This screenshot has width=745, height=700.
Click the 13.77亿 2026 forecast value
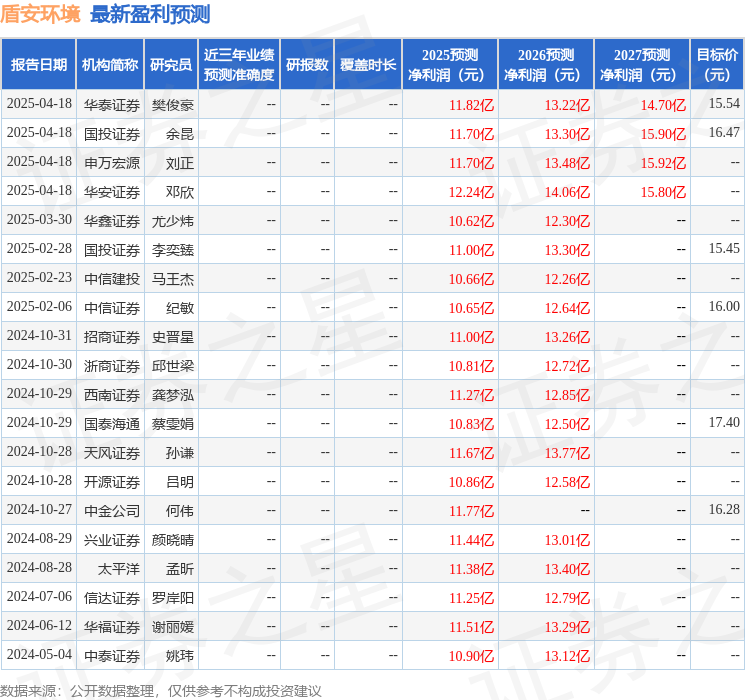pyautogui.click(x=567, y=453)
